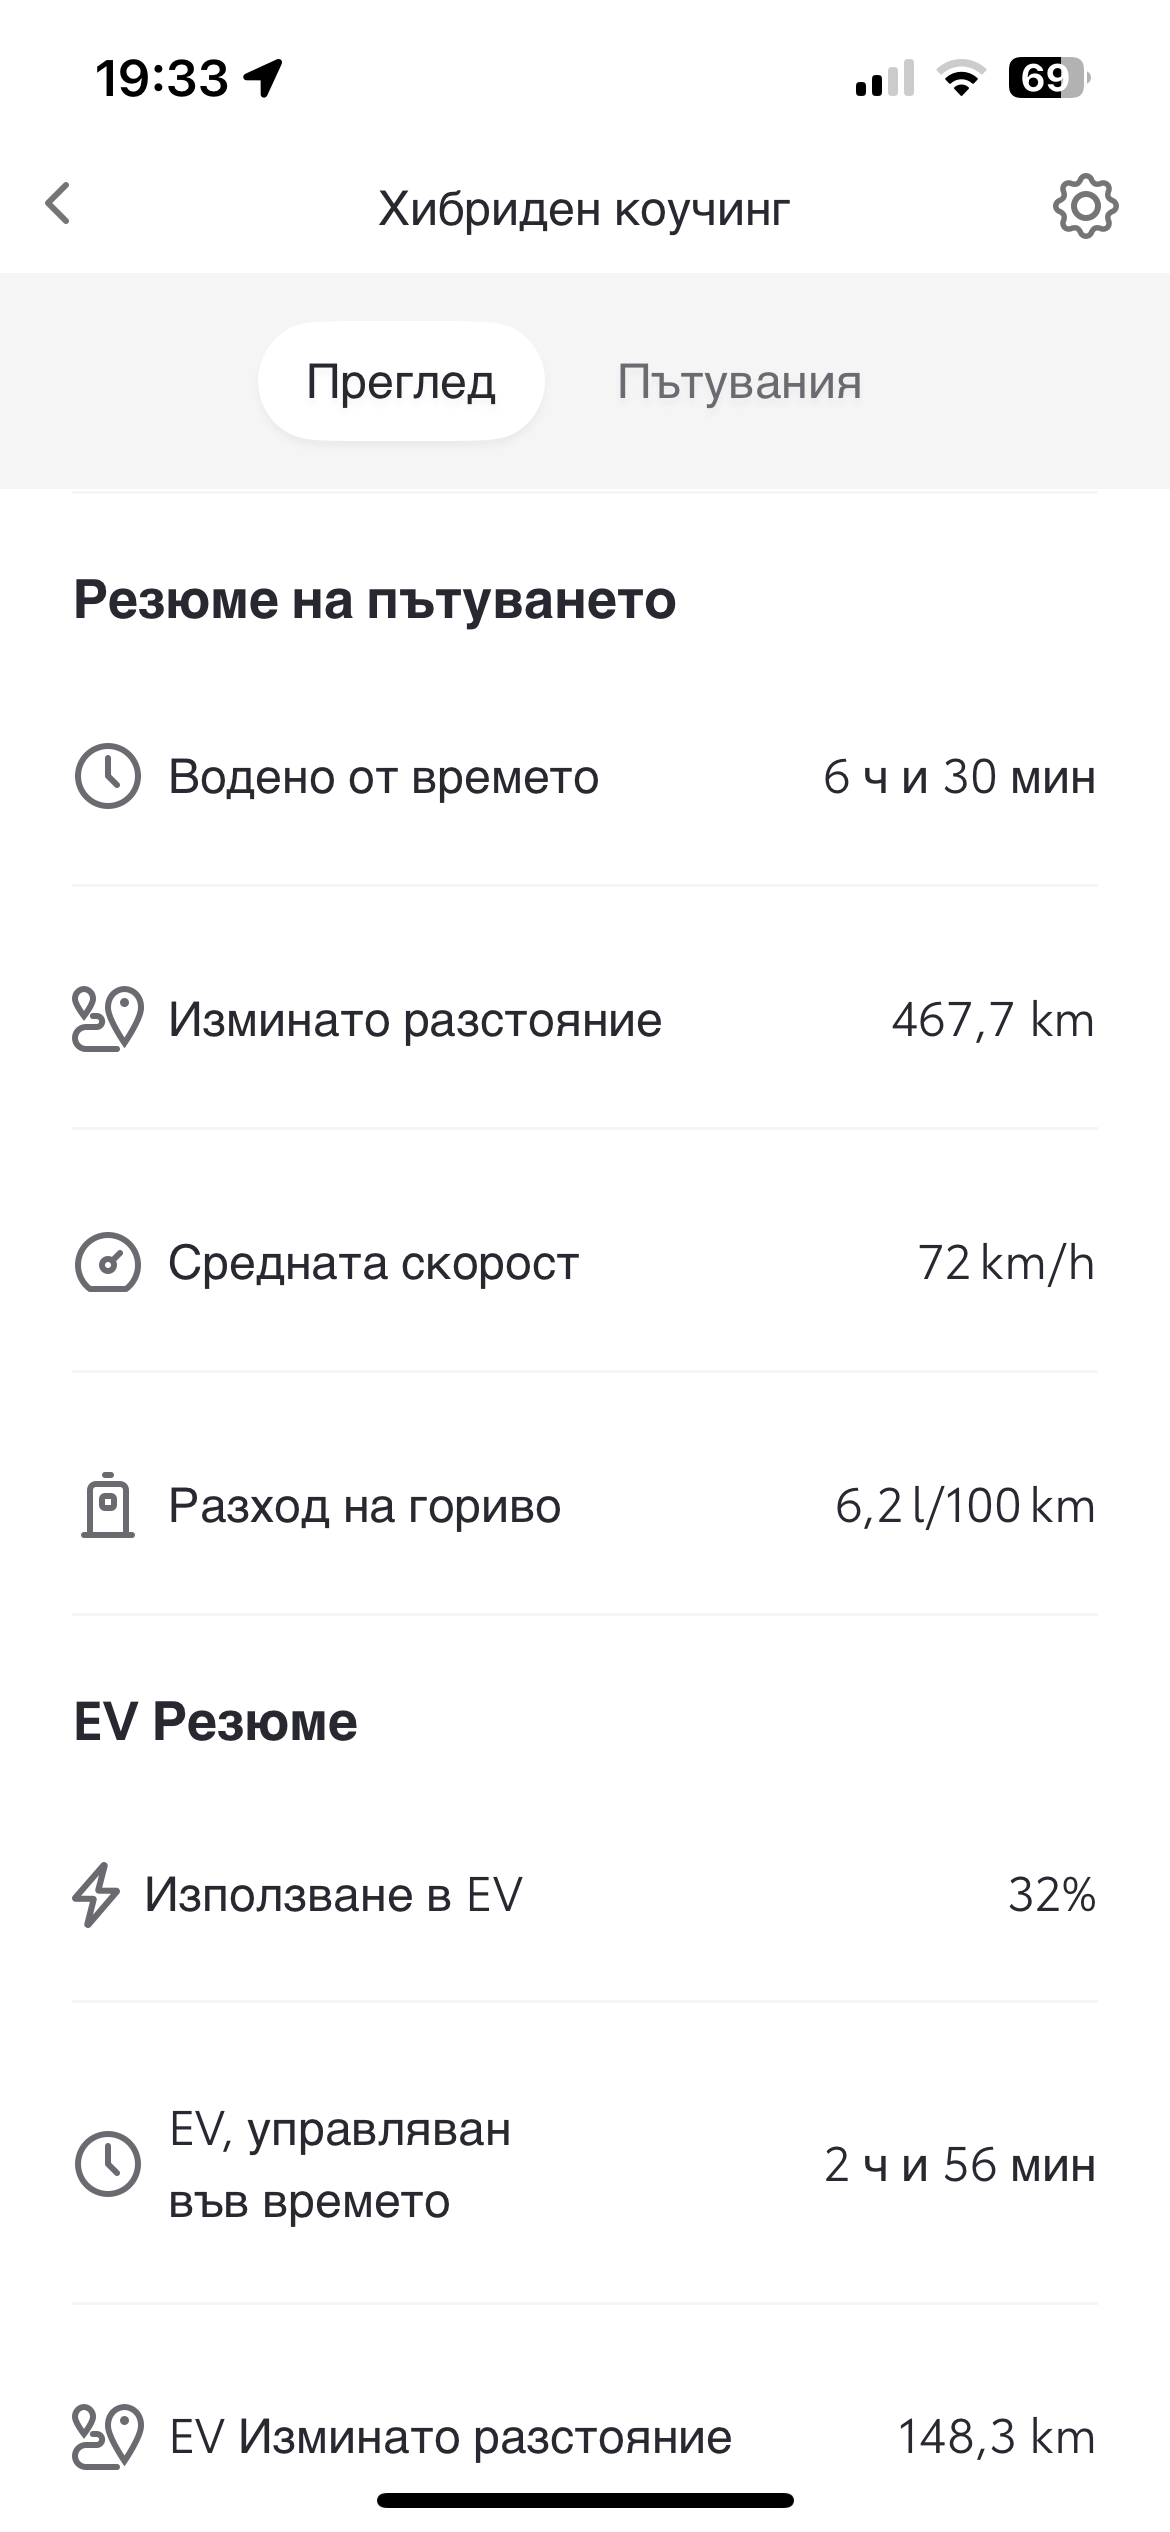The height and width of the screenshot is (2532, 1170).
Task: Tap the Хибриден коучинг title
Action: coord(584,209)
